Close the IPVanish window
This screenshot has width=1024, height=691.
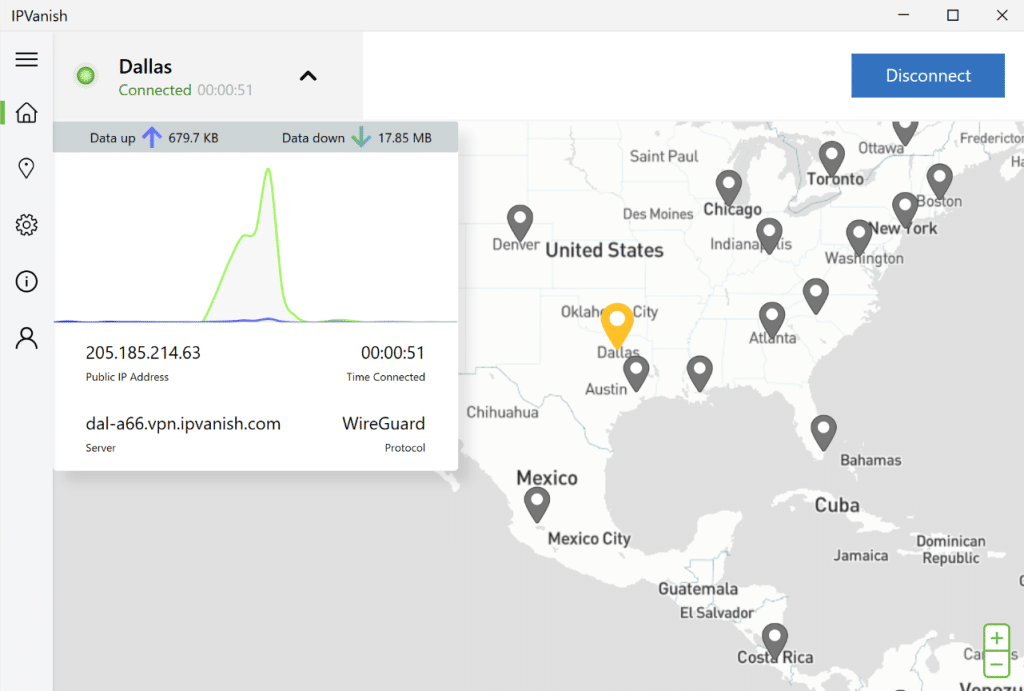[x=1002, y=15]
